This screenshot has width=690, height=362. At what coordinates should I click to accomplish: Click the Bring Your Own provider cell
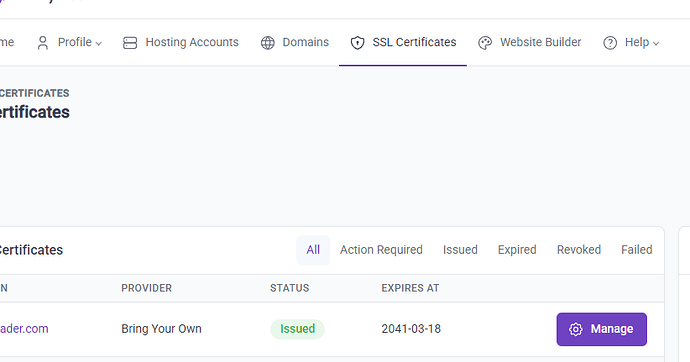point(161,329)
